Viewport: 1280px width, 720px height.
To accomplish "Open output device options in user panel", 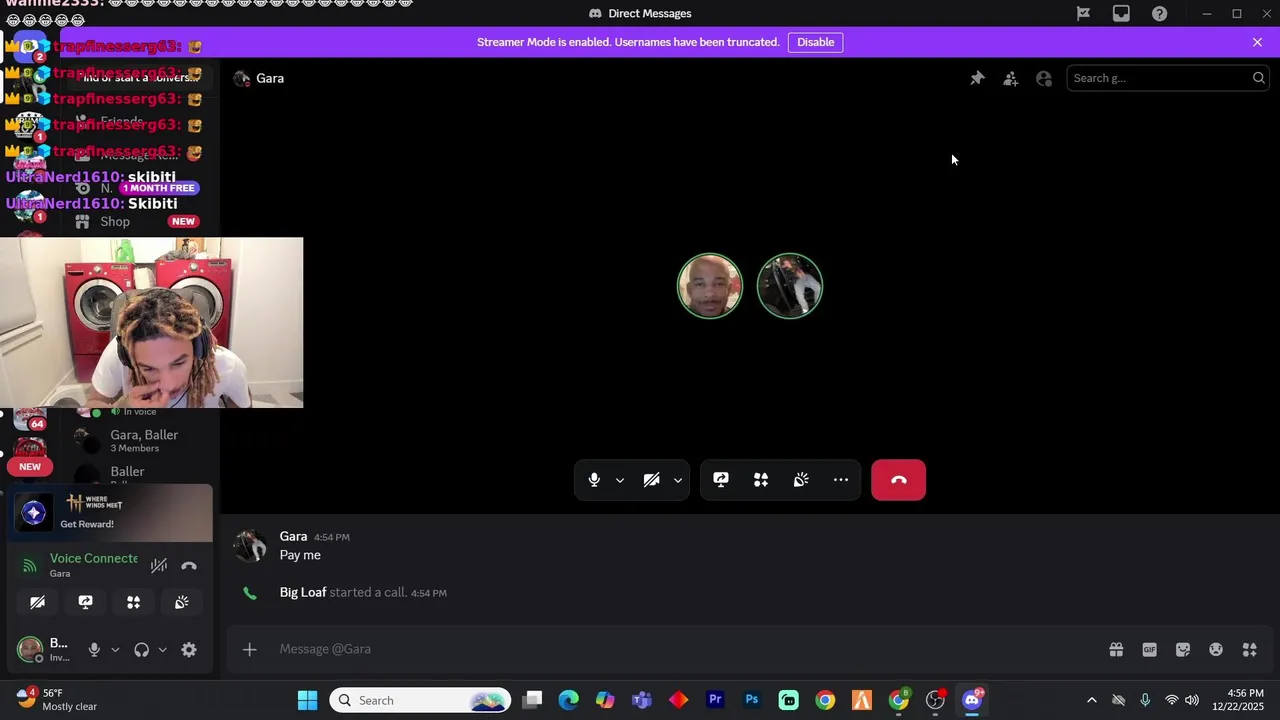I will coord(162,650).
